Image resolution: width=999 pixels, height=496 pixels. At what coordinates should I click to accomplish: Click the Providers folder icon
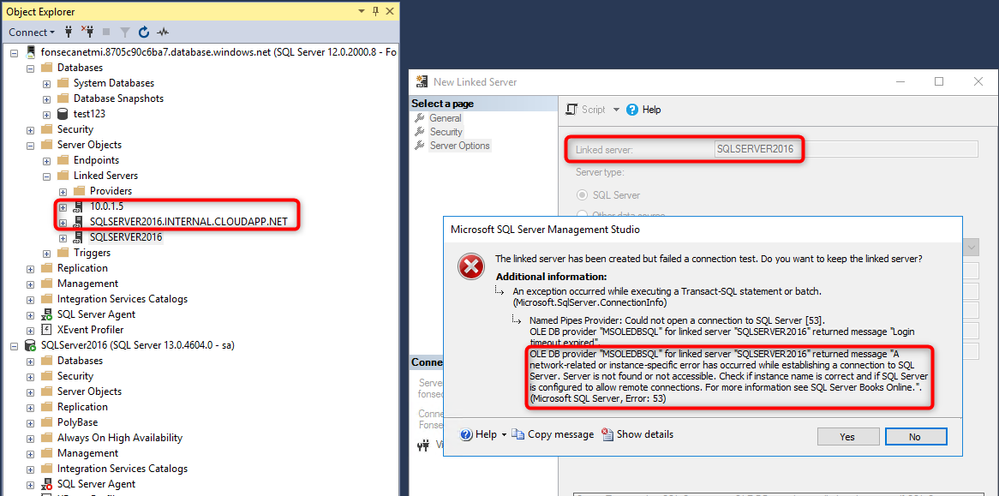tap(79, 191)
